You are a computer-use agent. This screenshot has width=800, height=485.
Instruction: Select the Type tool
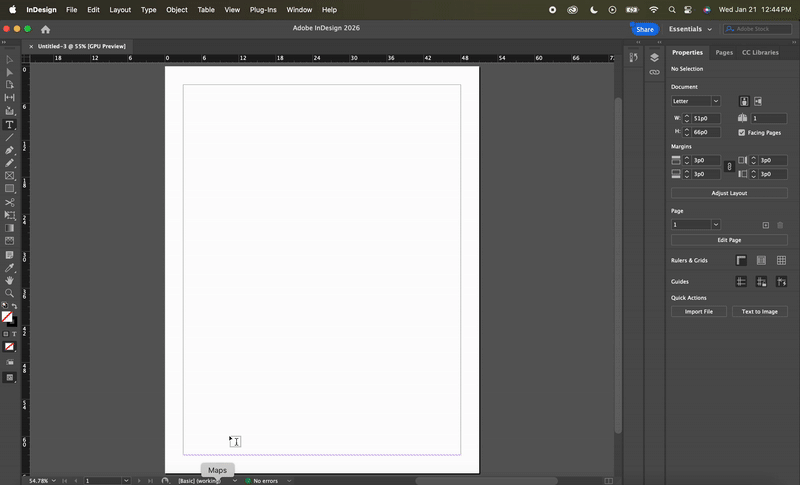[9, 124]
